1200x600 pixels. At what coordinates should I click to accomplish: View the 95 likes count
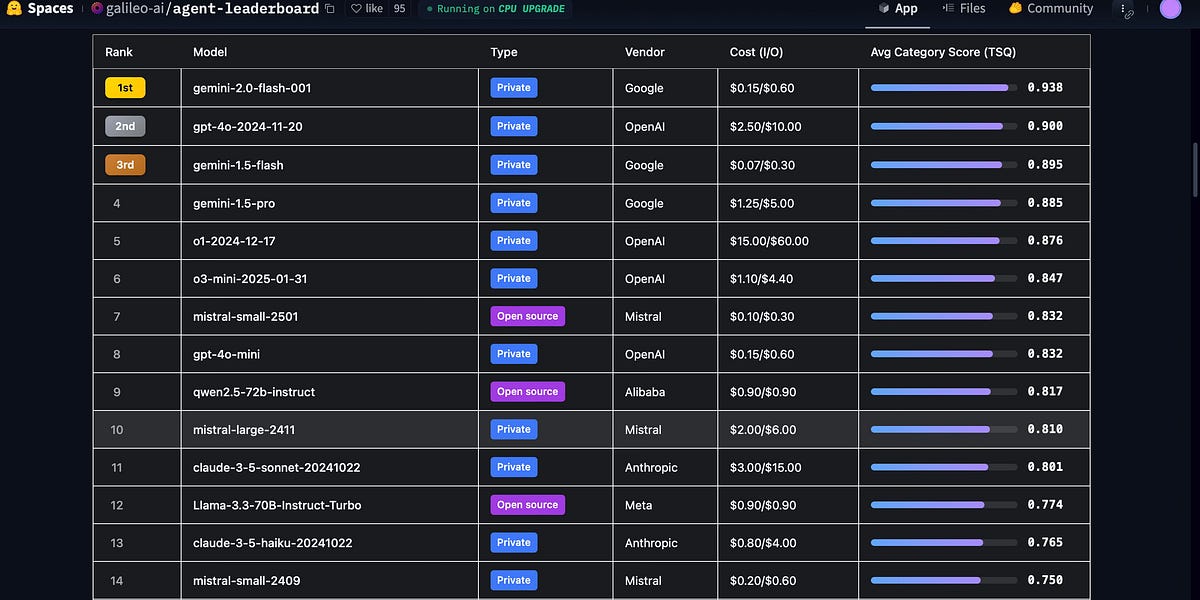(398, 8)
